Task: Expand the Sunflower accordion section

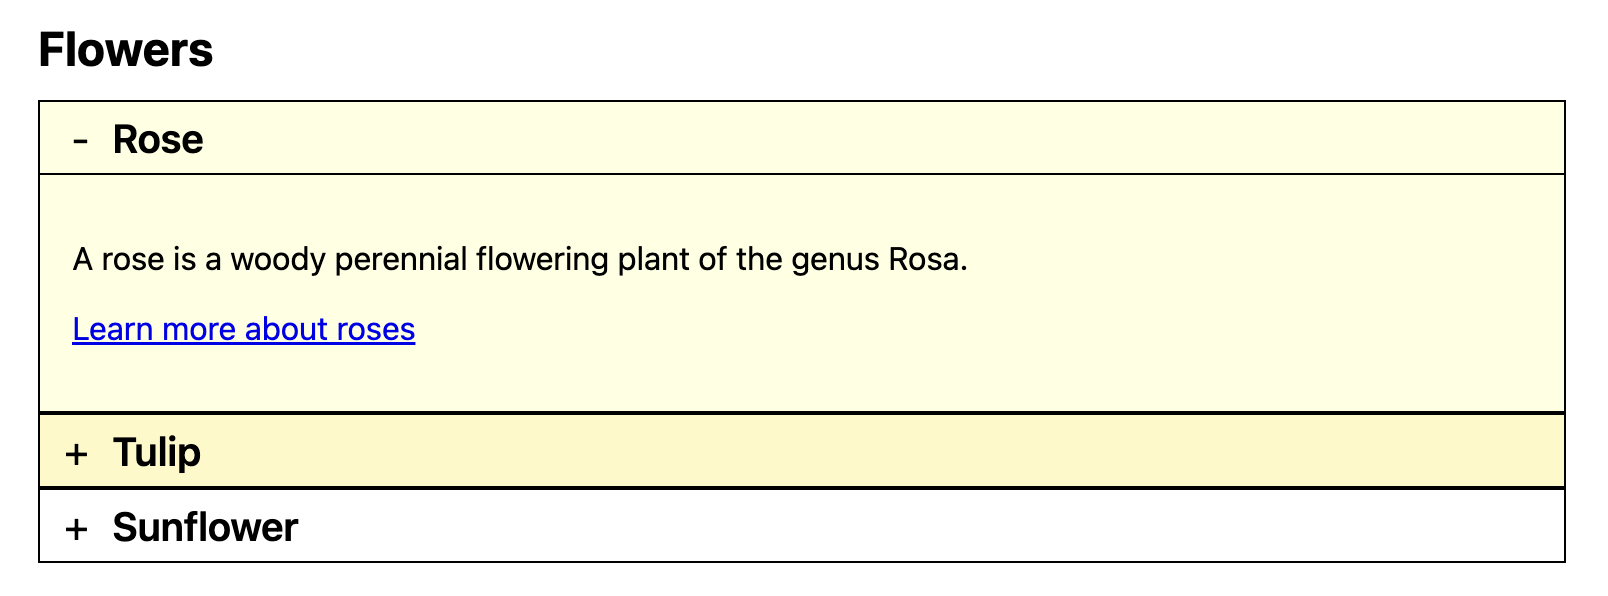Action: (x=205, y=527)
